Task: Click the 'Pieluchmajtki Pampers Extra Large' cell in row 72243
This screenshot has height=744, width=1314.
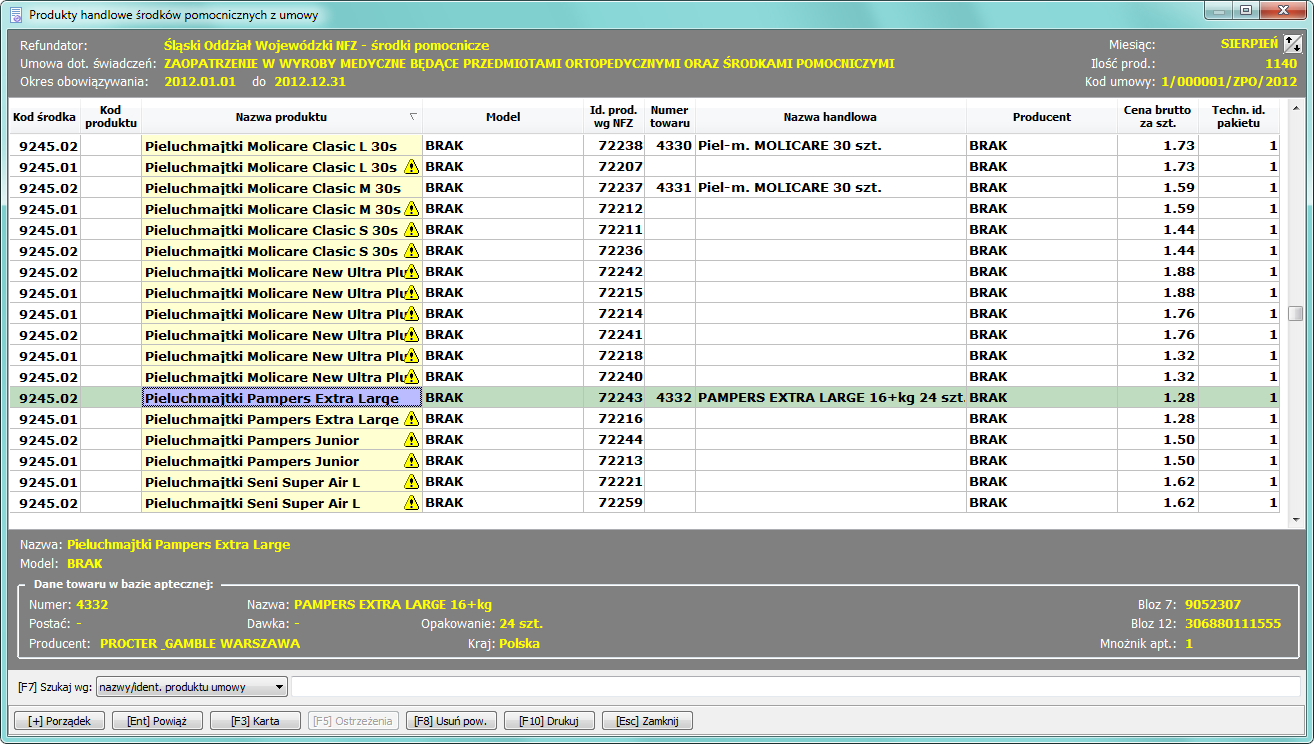Action: [282, 398]
